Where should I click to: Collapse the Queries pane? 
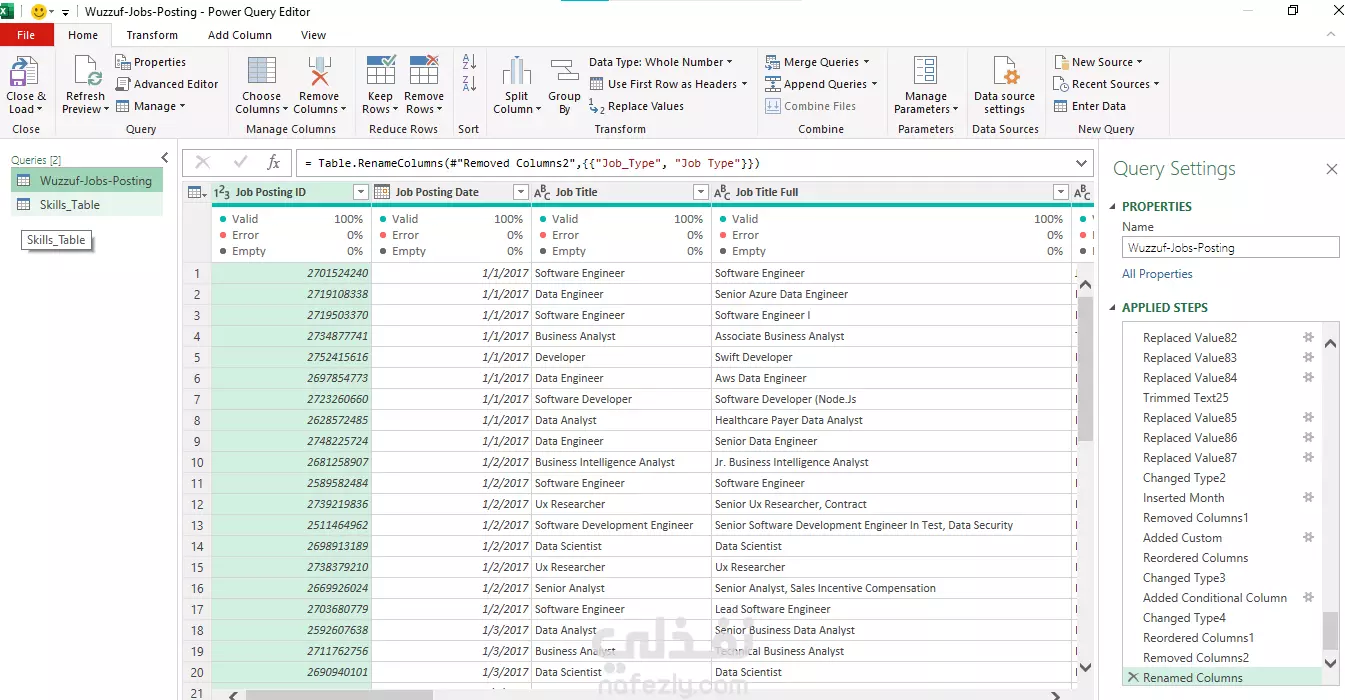(165, 157)
